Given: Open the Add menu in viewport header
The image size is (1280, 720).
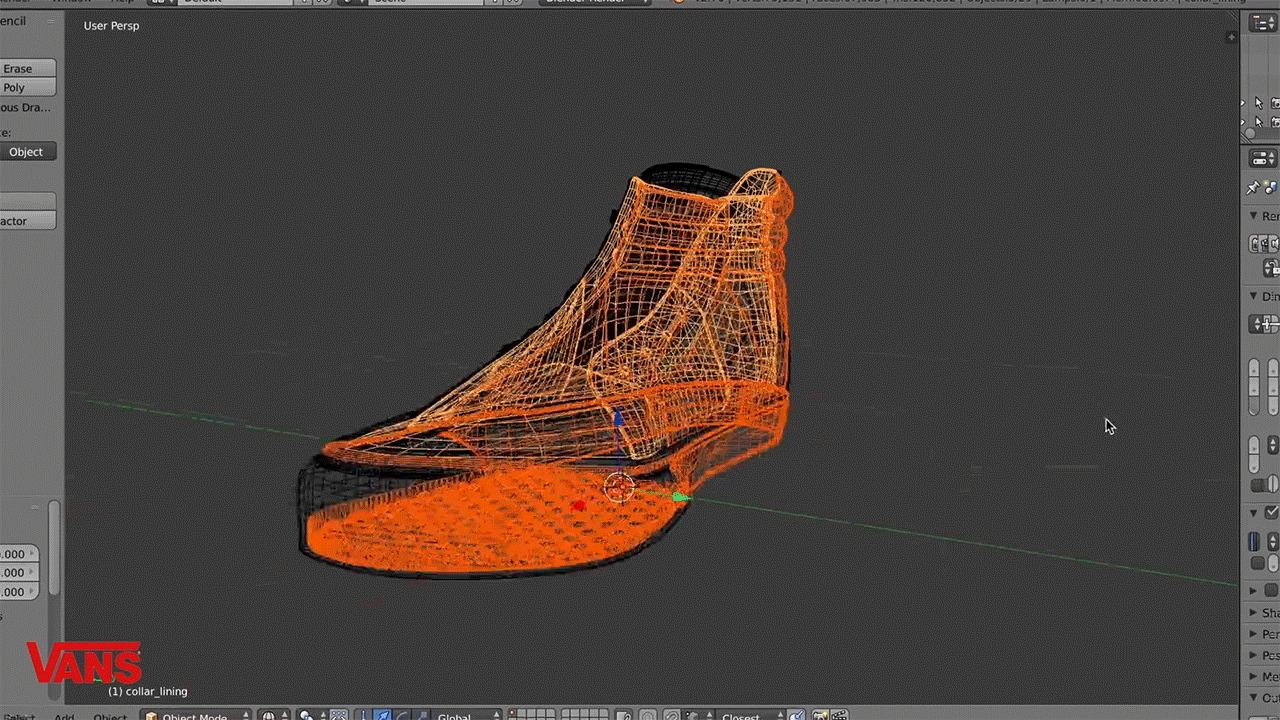Looking at the screenshot, I should [x=64, y=717].
